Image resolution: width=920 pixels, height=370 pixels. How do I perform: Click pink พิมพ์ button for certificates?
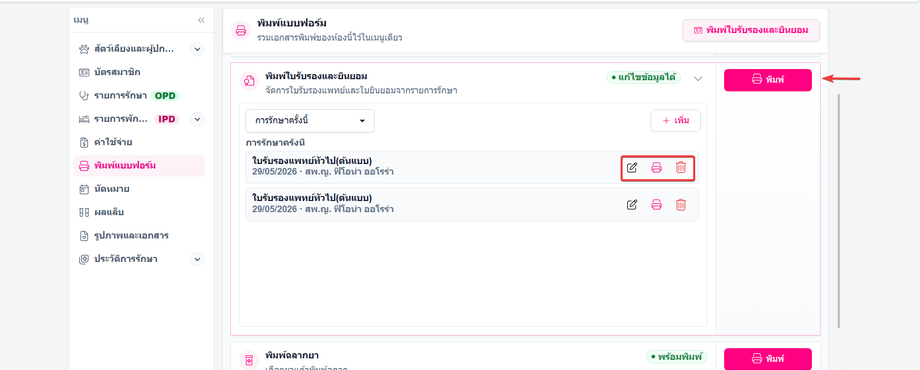(x=767, y=80)
